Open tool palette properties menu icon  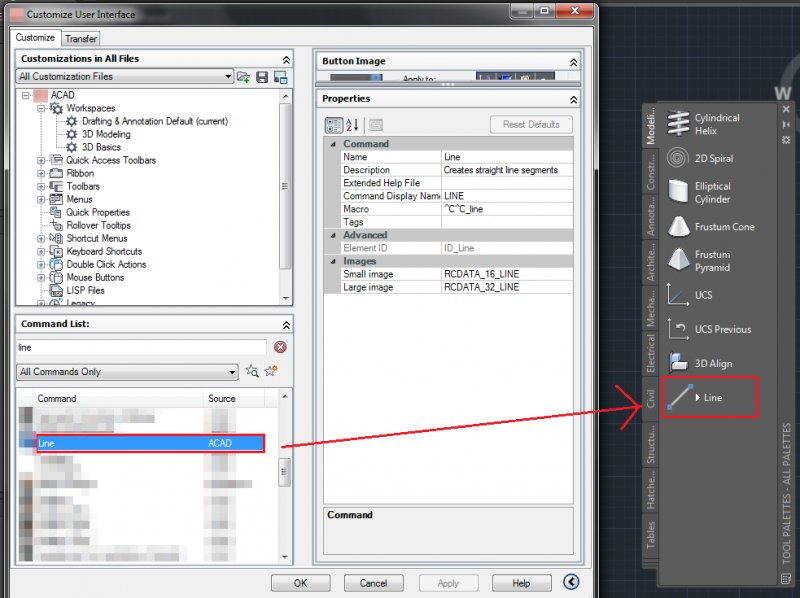(786, 140)
